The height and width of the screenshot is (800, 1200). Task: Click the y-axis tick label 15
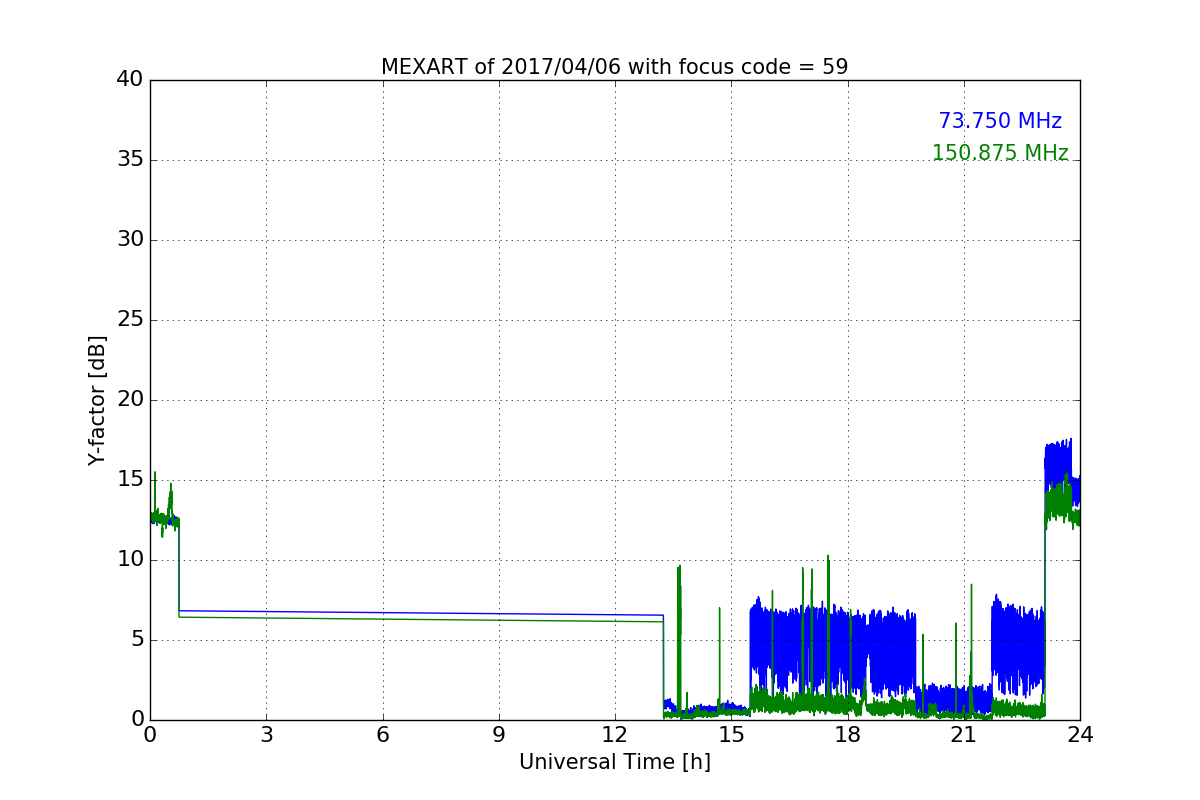point(130,480)
